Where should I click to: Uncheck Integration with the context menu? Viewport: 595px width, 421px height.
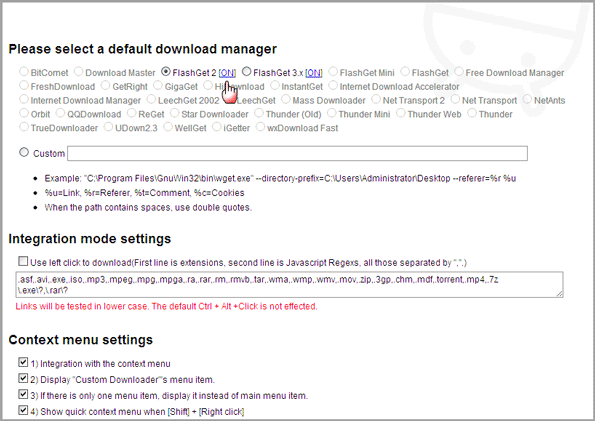coord(23,362)
